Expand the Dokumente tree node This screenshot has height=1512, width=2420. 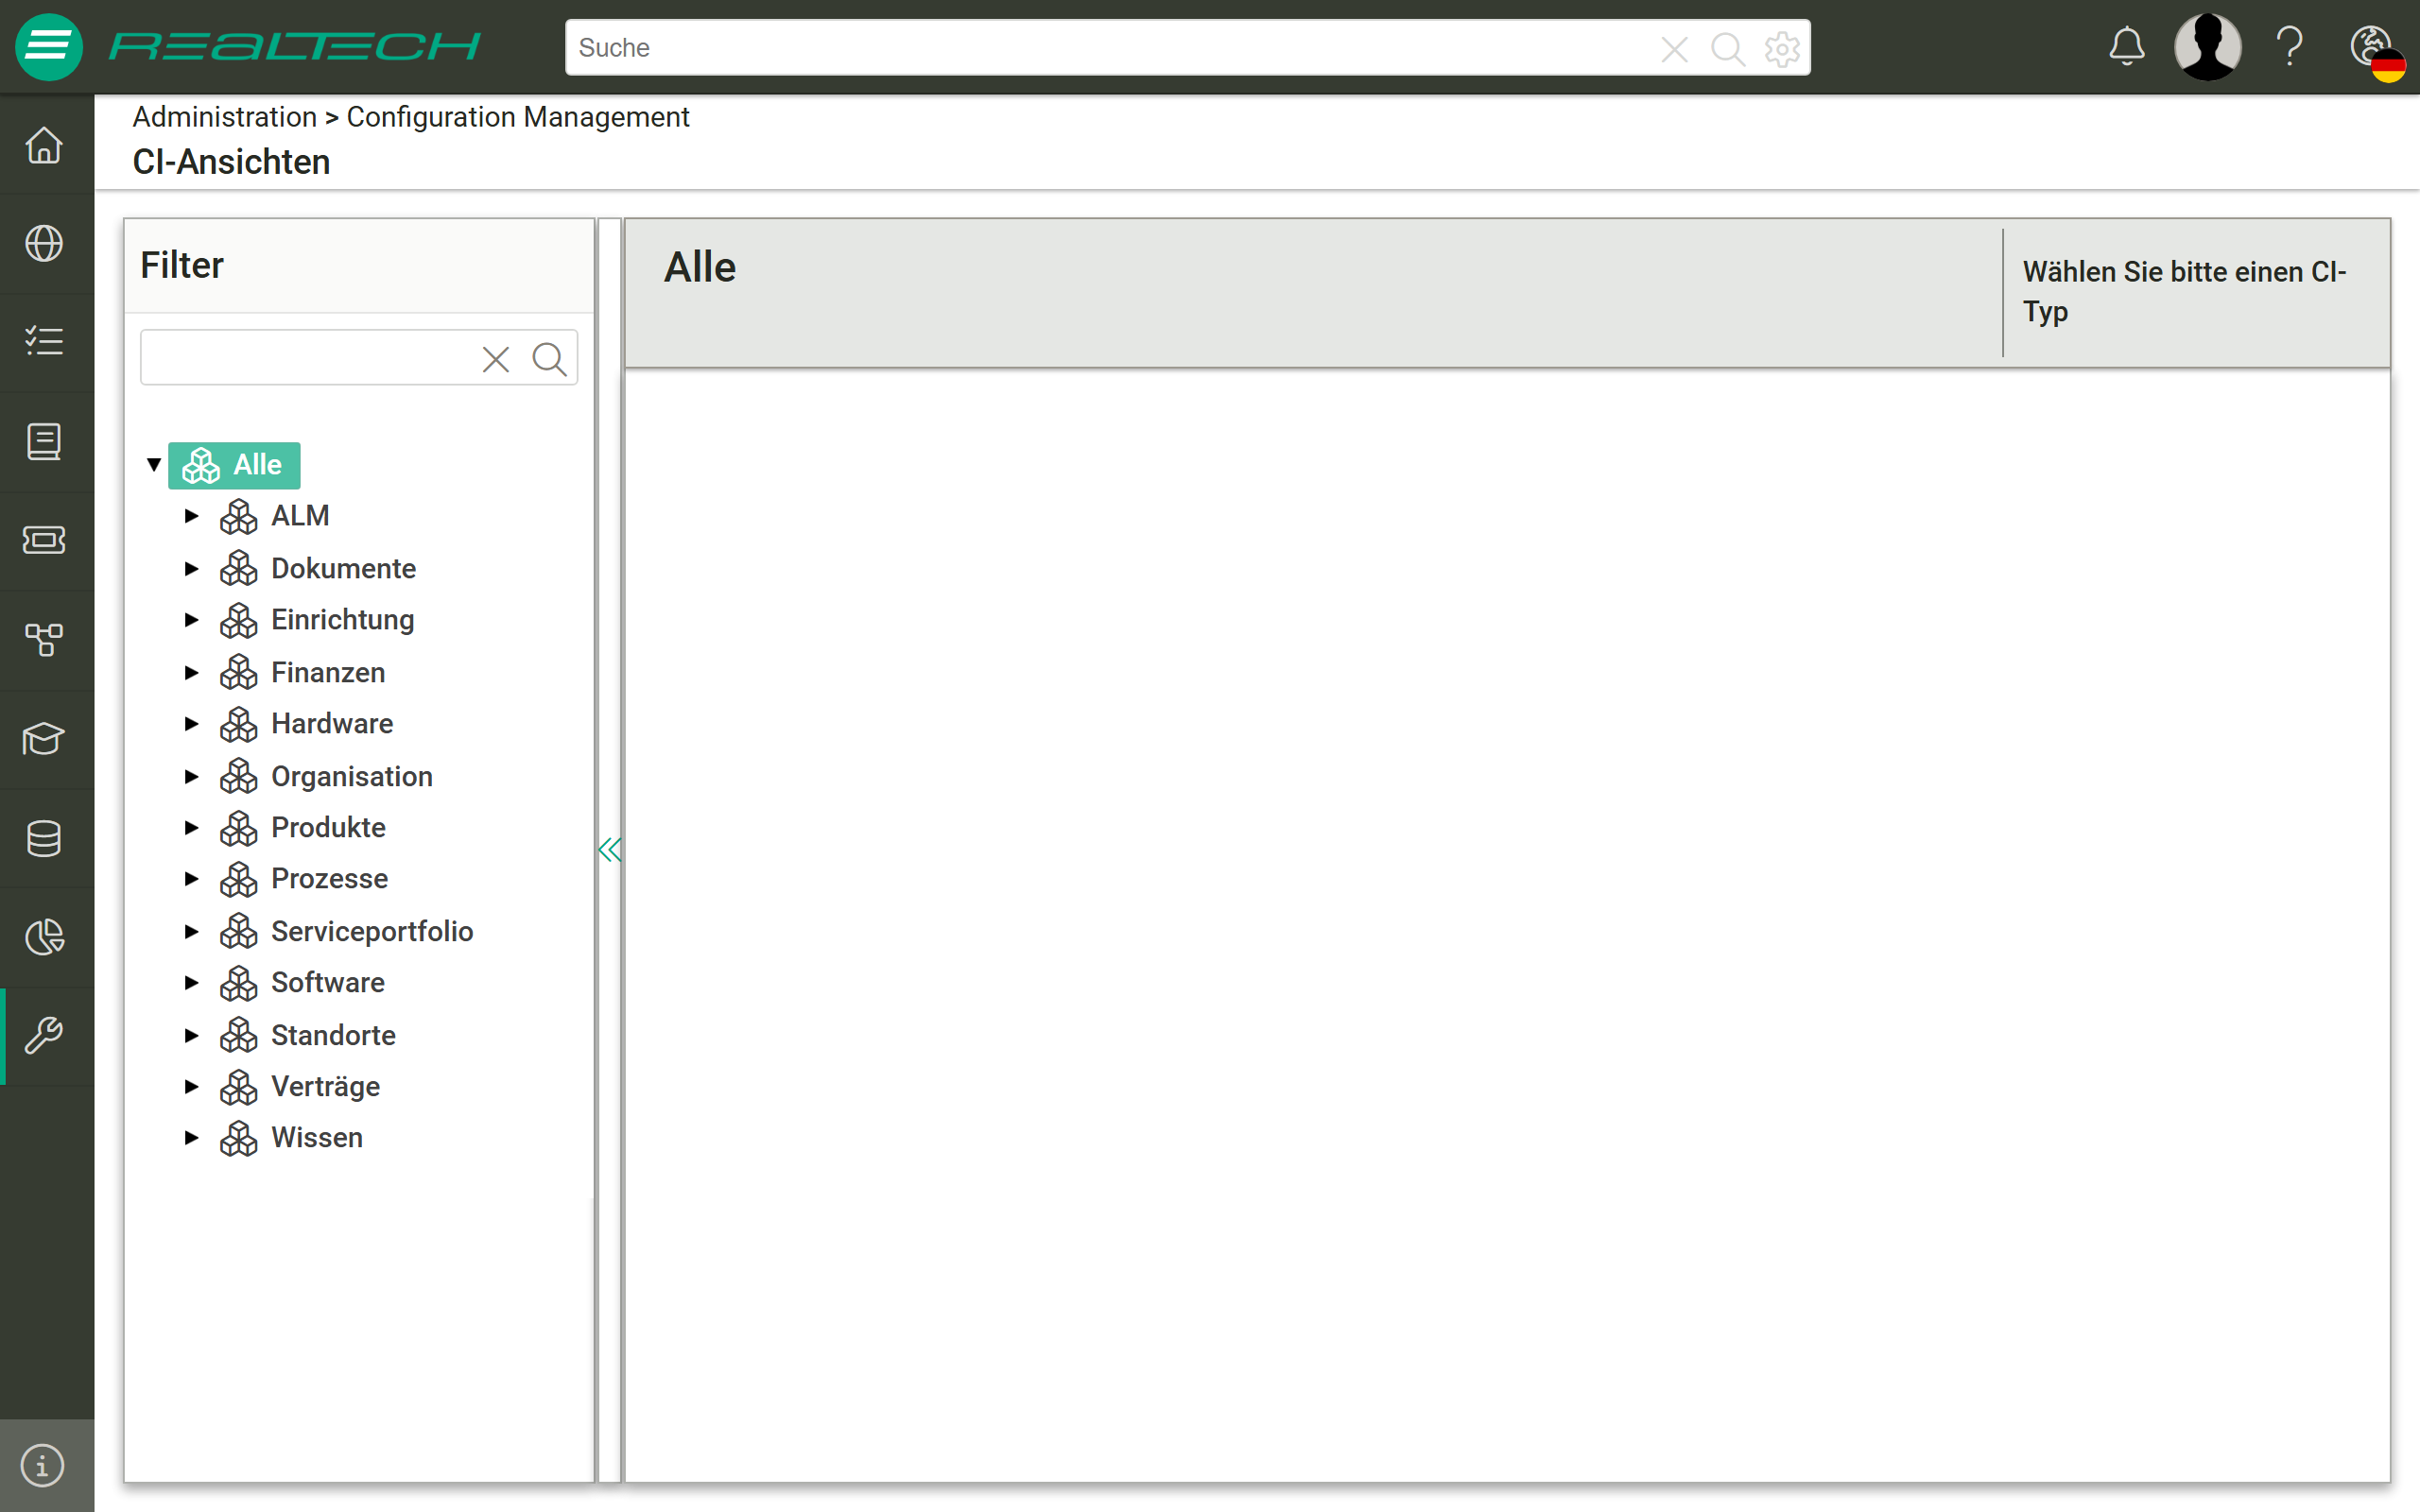191,569
